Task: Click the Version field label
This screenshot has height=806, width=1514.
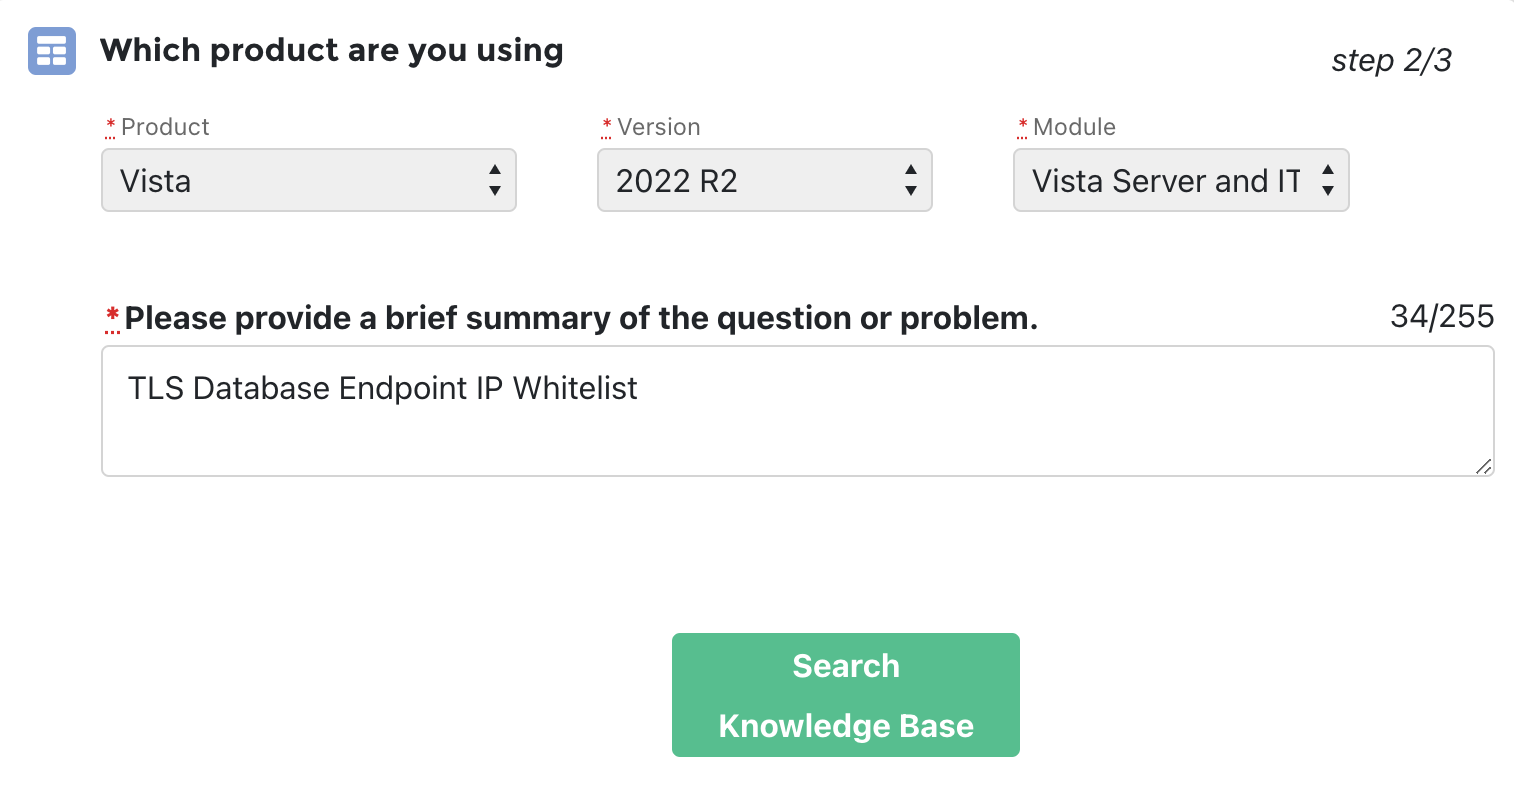Action: pyautogui.click(x=659, y=127)
